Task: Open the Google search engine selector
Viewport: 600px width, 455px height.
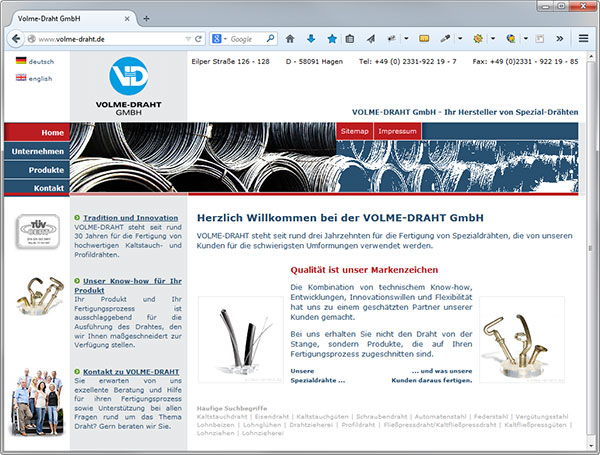Action: (219, 39)
